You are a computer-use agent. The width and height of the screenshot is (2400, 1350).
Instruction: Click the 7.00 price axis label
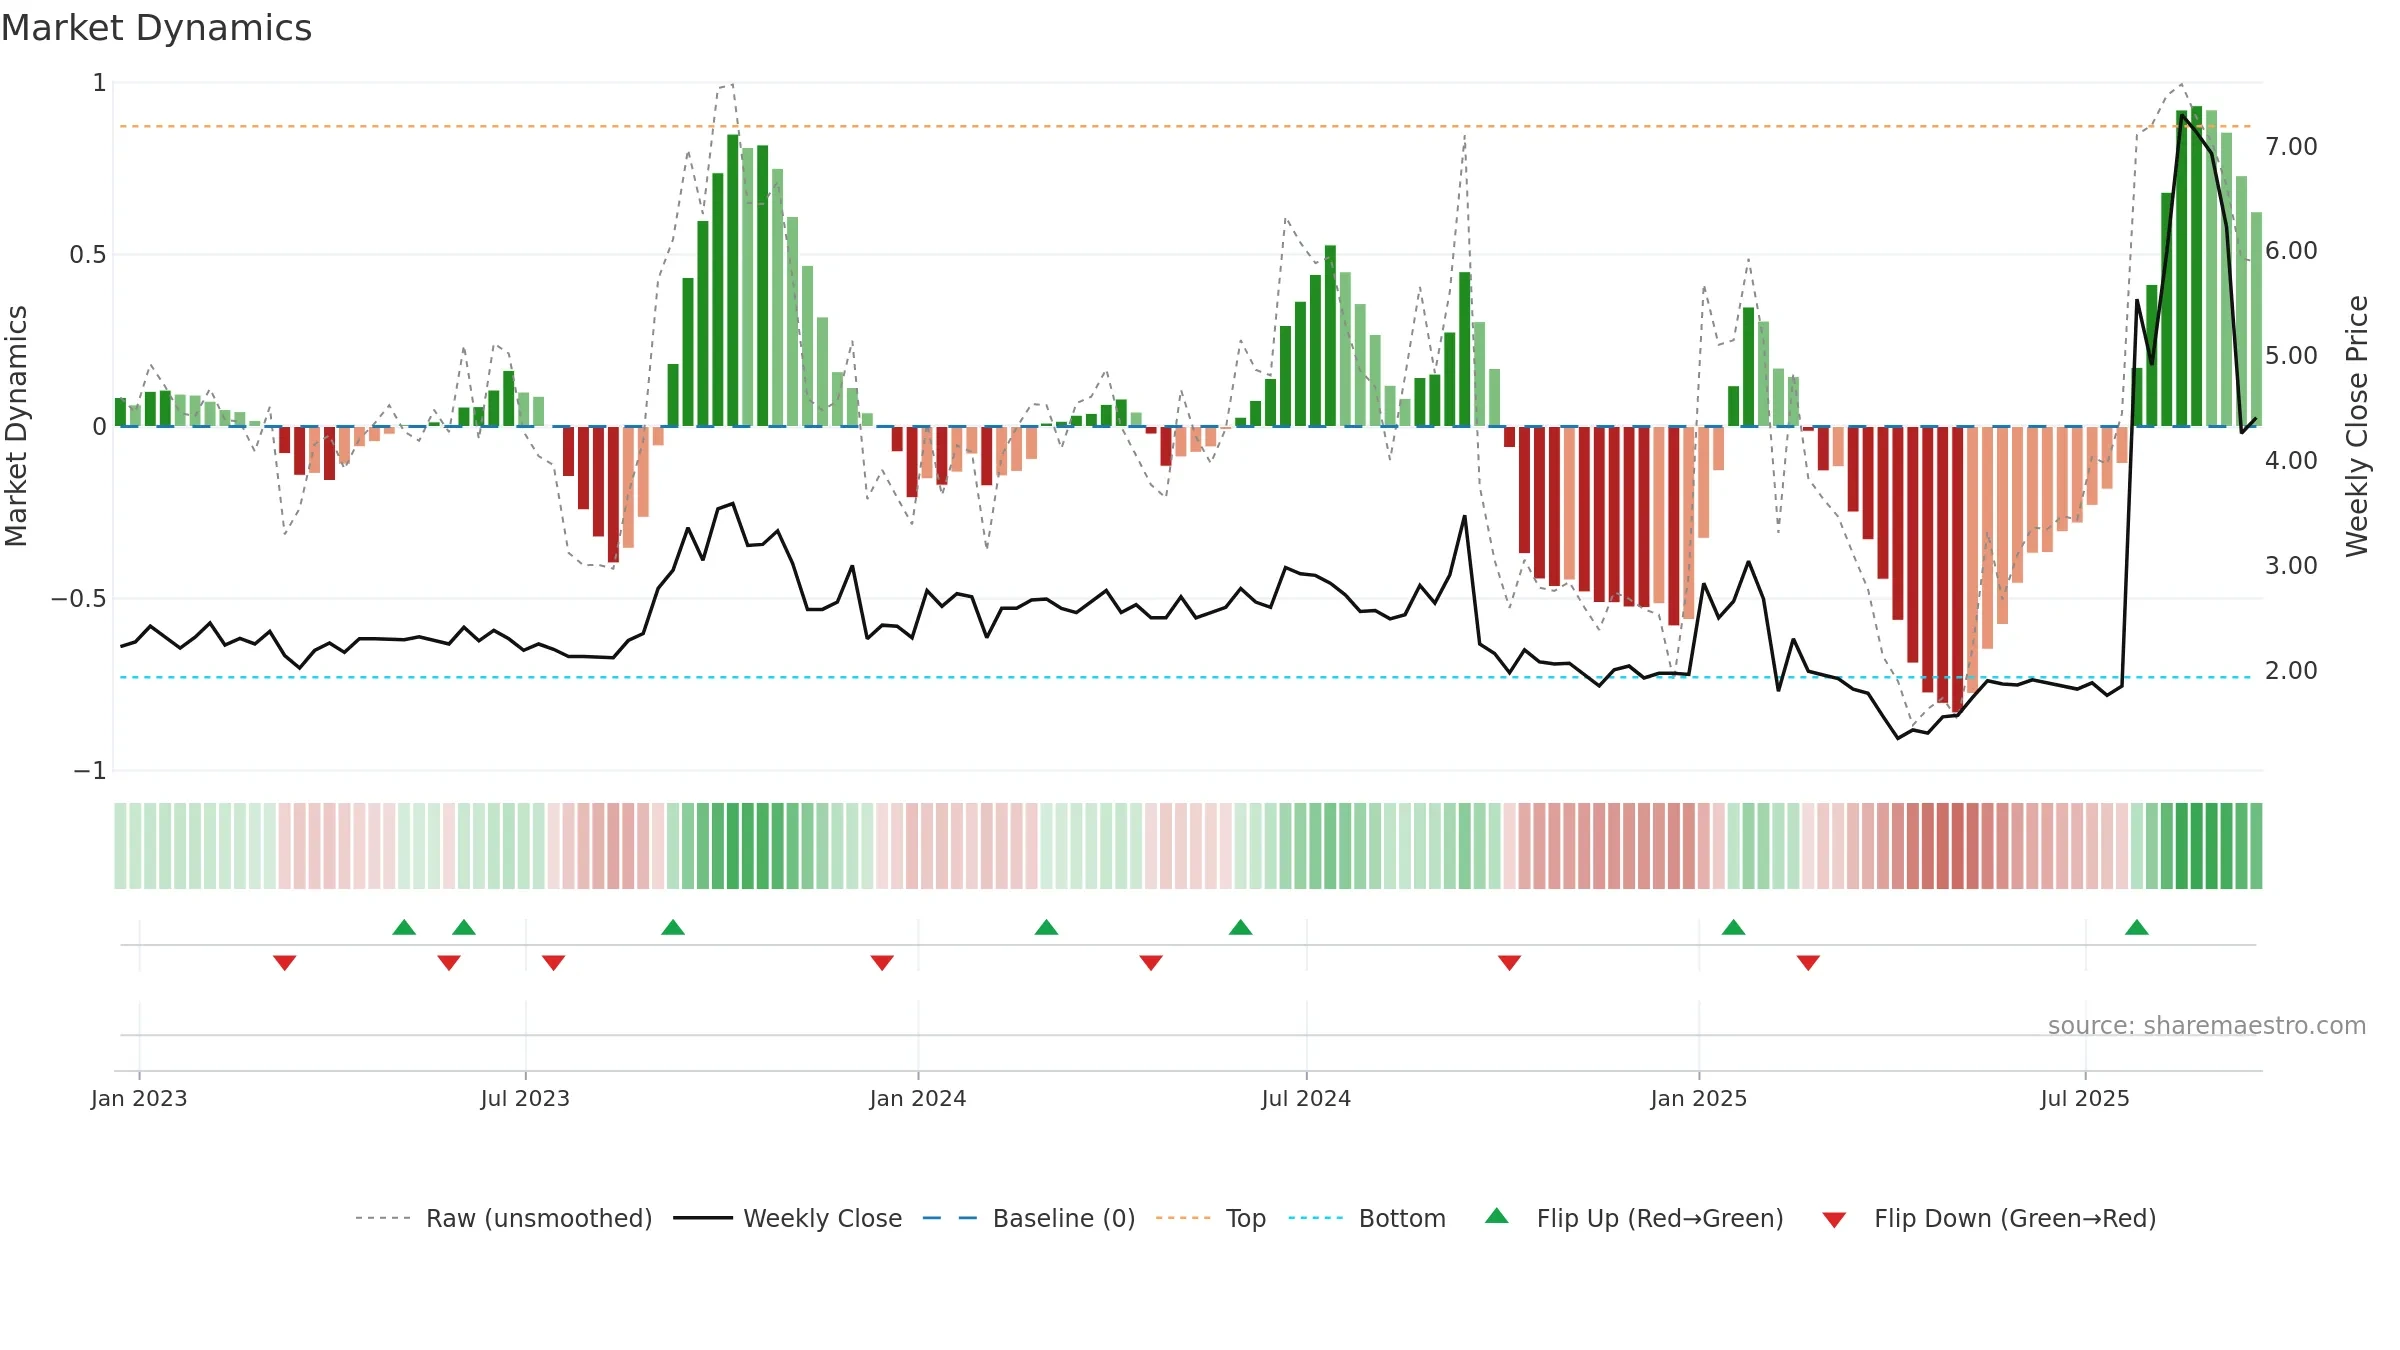2291,146
